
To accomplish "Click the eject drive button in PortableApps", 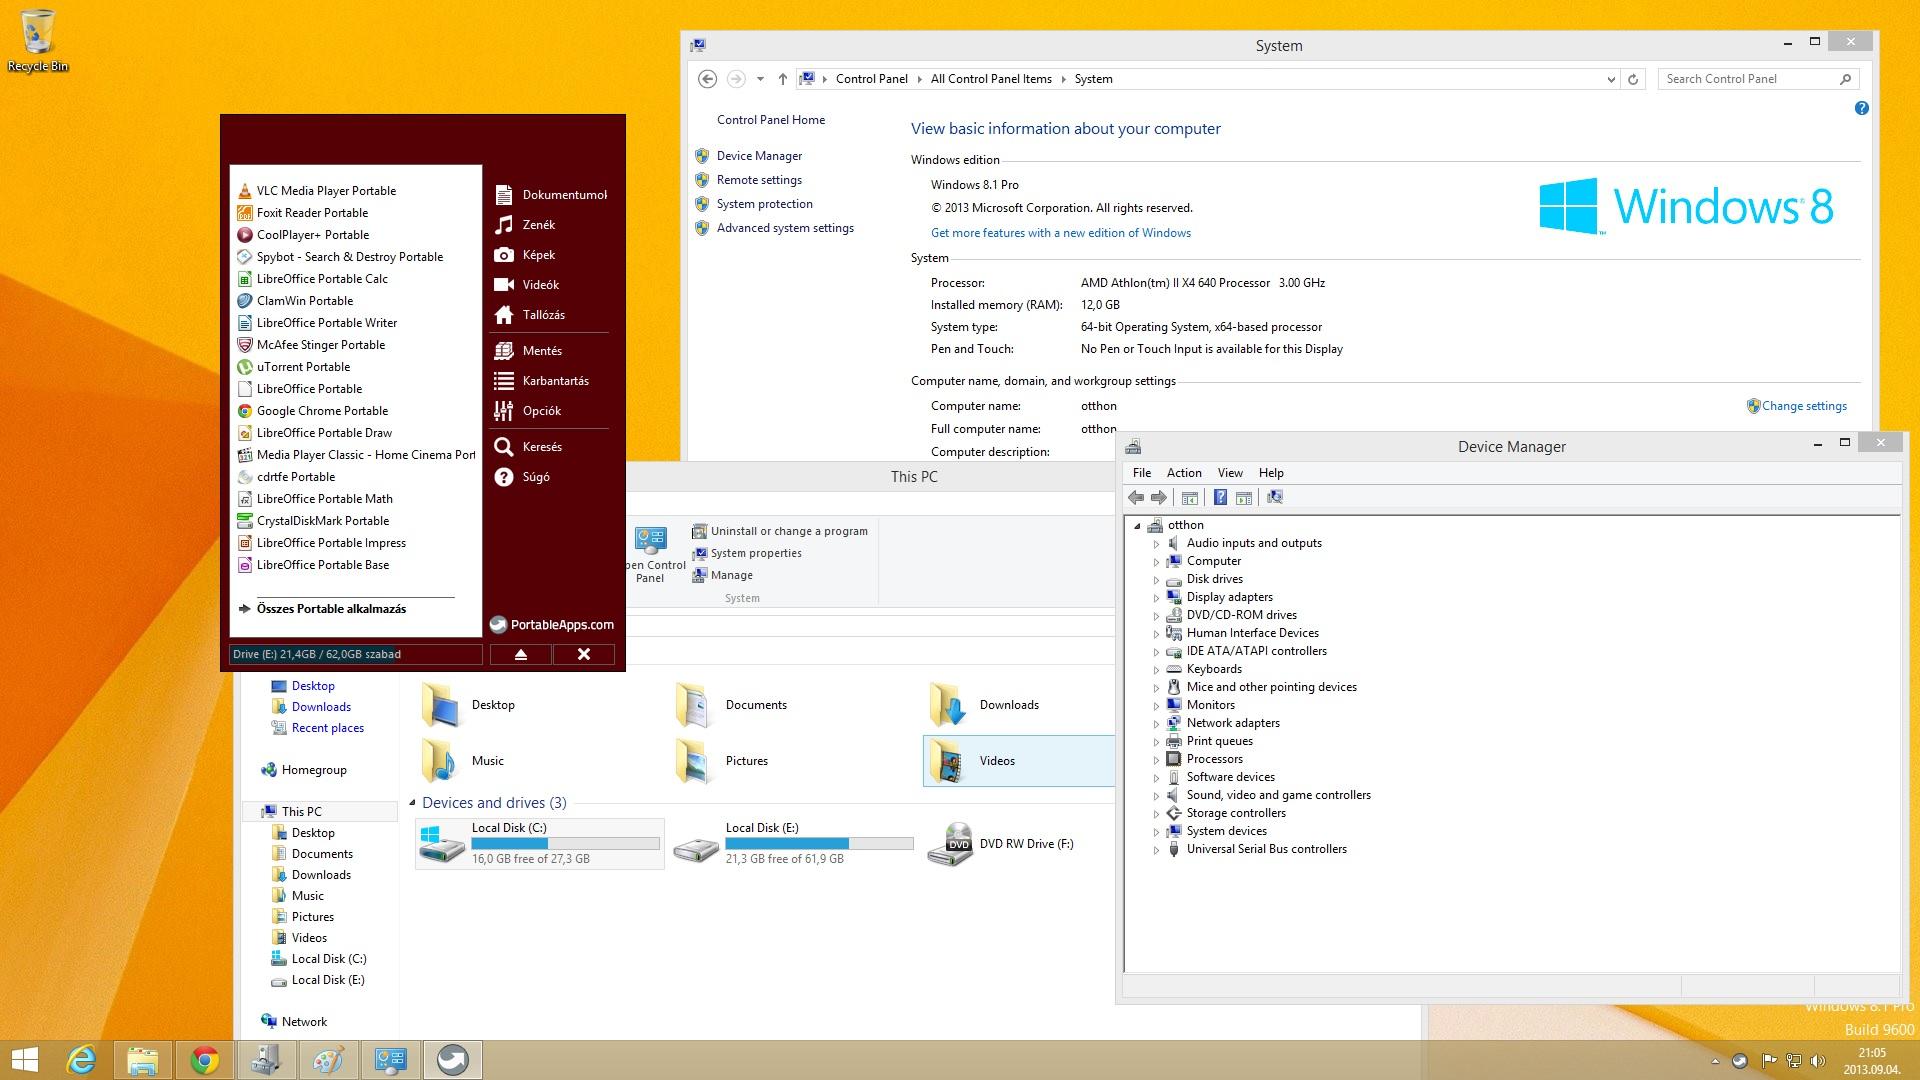I will (x=520, y=654).
